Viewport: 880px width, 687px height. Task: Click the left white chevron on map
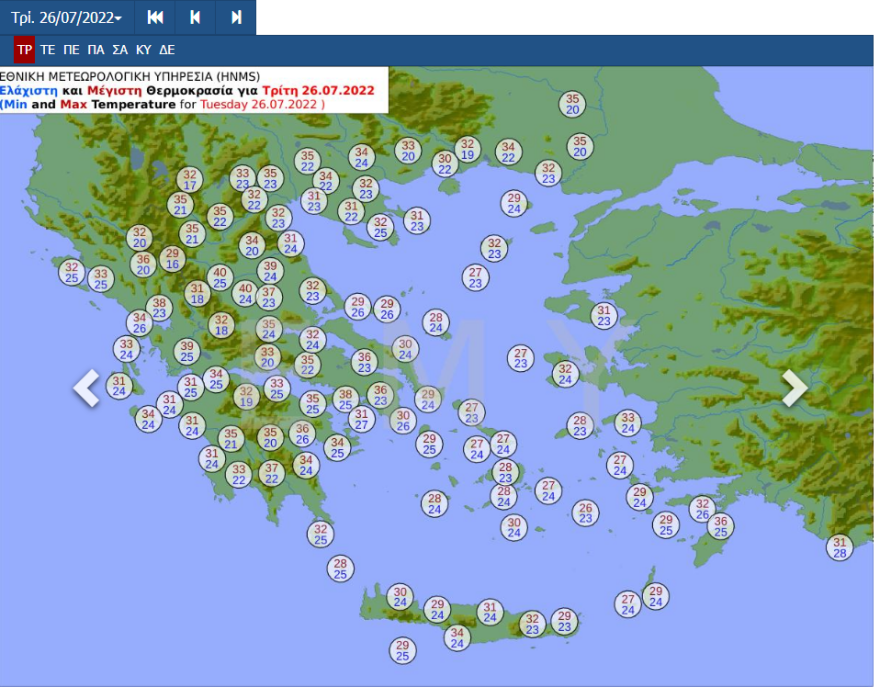pyautogui.click(x=87, y=388)
